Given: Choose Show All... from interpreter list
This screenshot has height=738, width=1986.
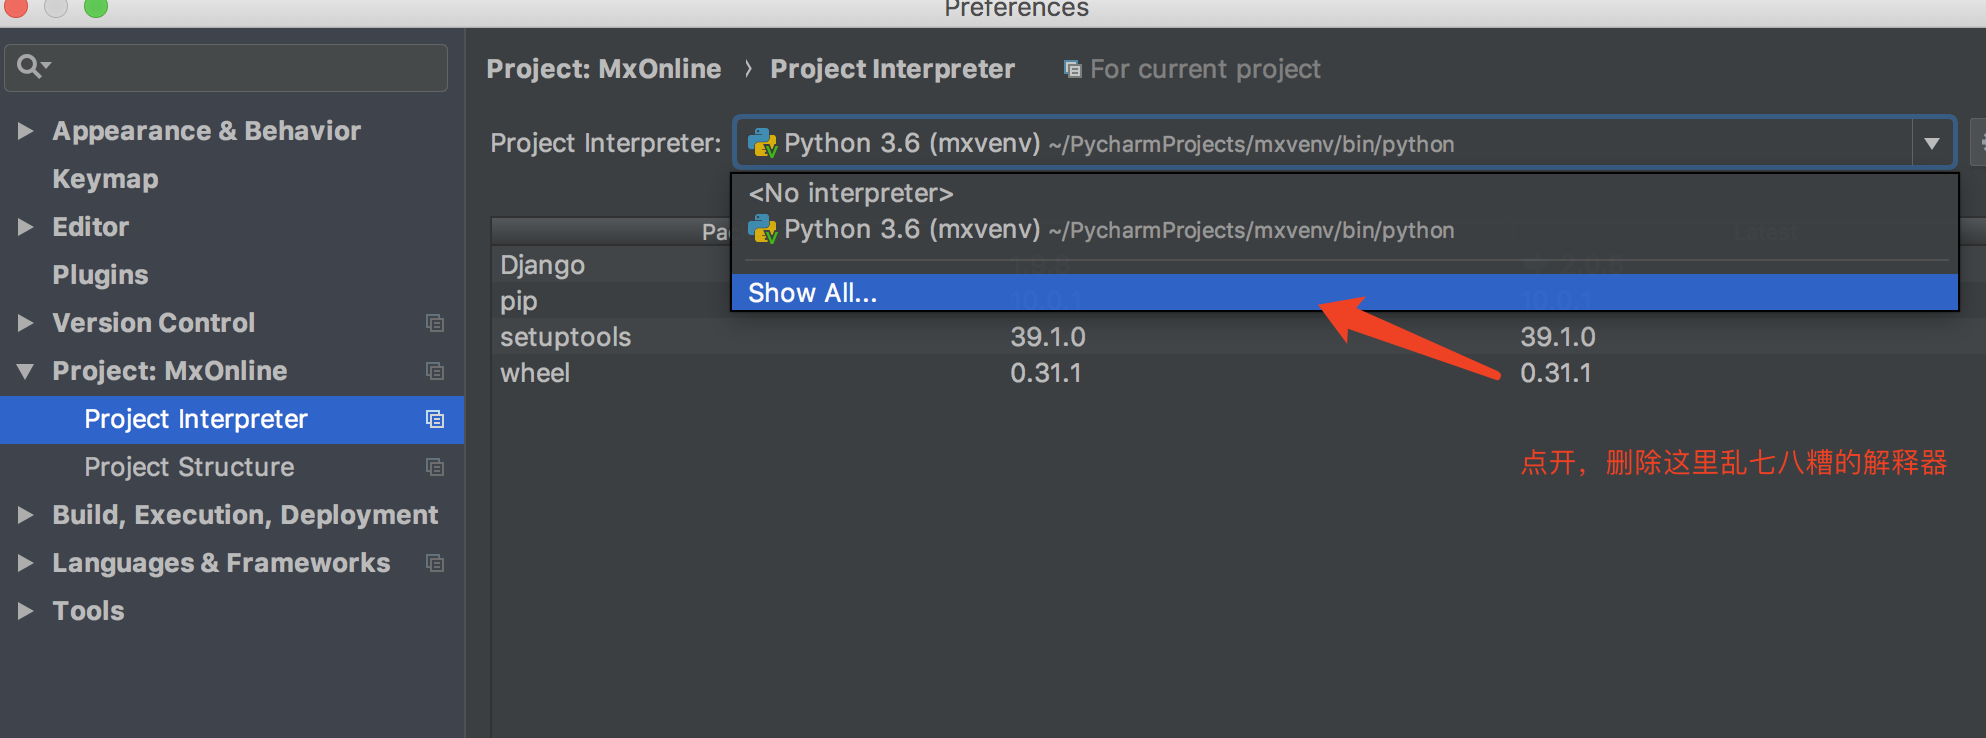Looking at the screenshot, I should (812, 293).
